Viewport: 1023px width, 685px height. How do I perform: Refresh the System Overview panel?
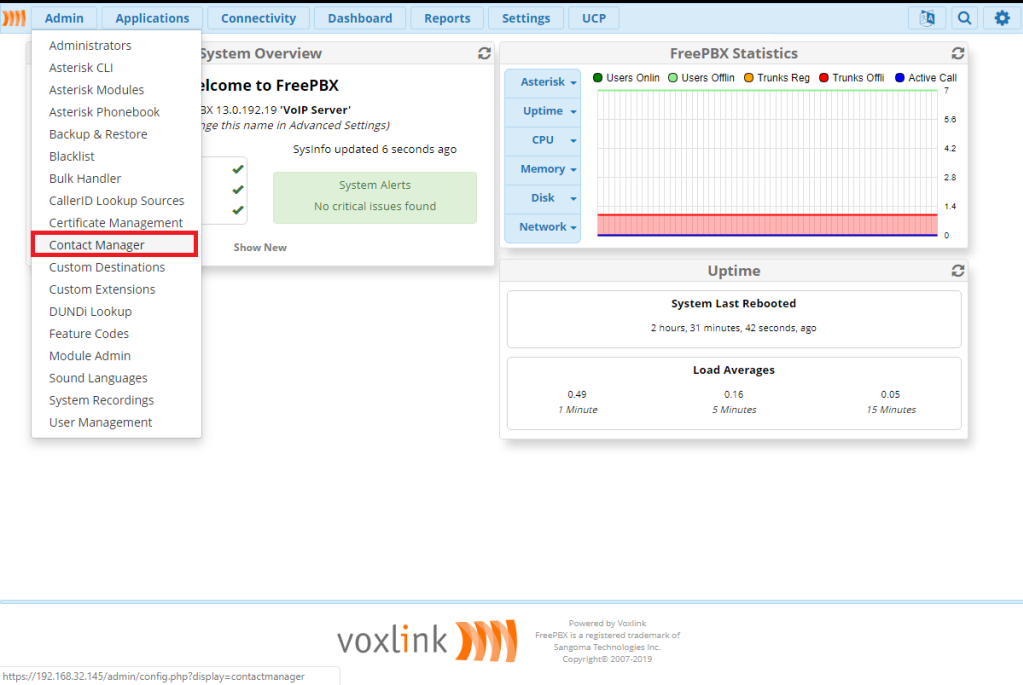tap(484, 53)
